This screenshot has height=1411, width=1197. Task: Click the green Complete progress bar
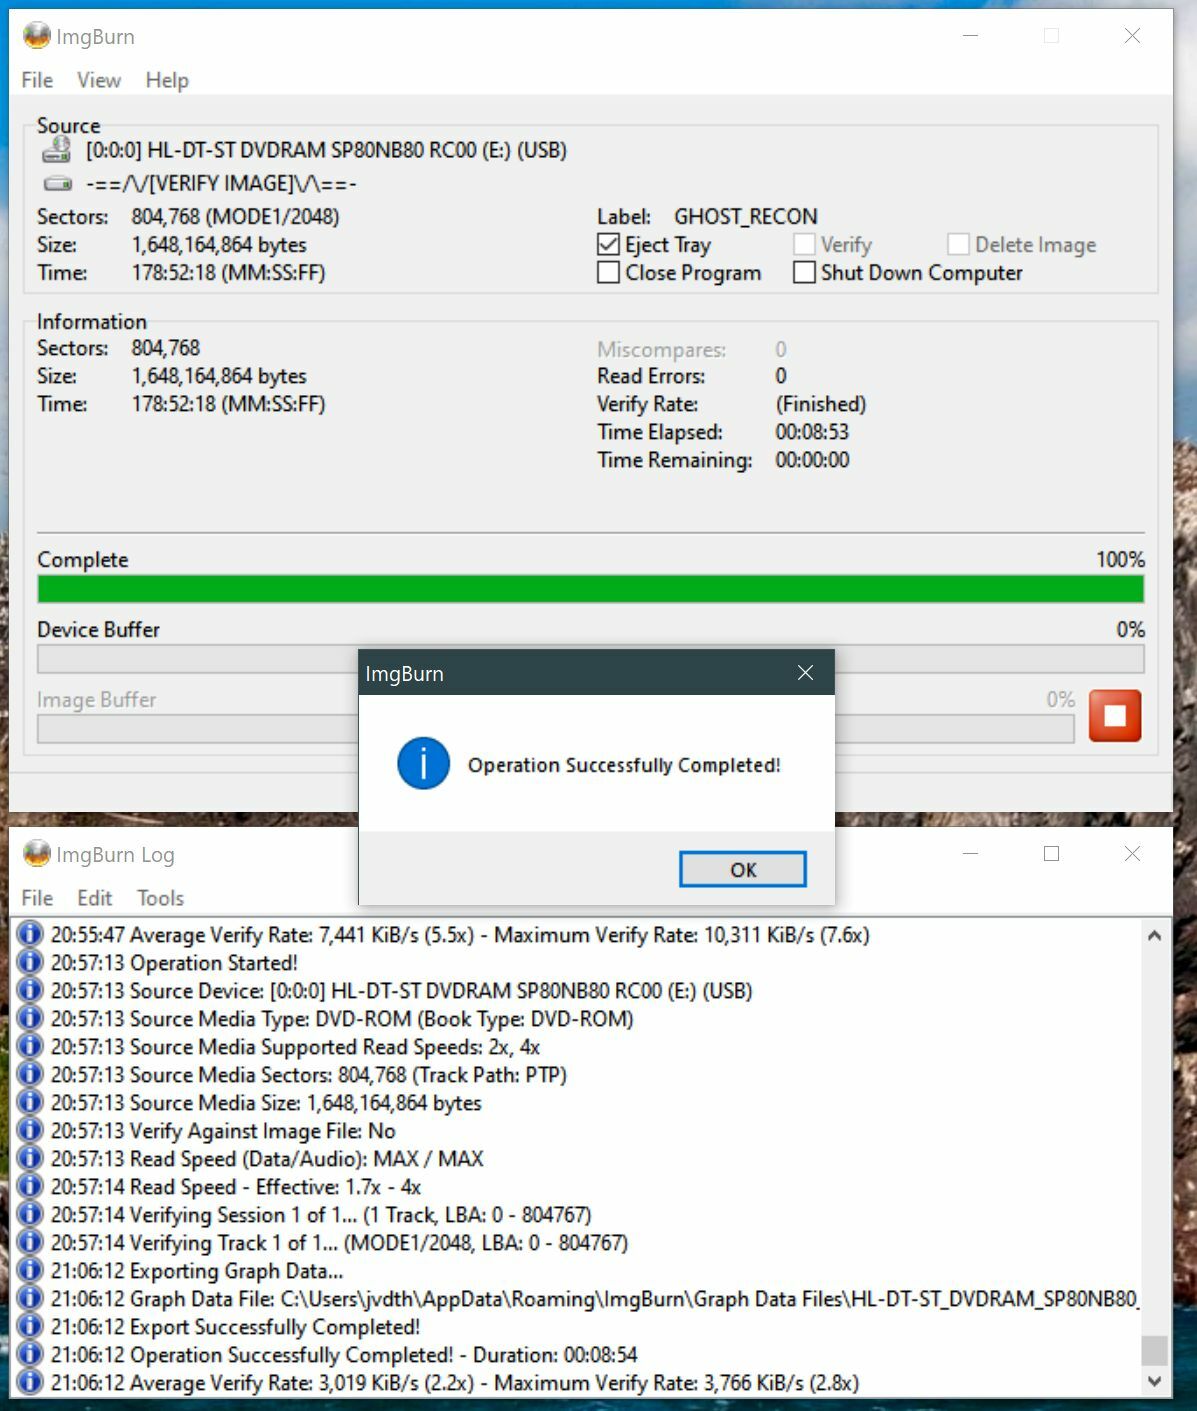(x=591, y=589)
